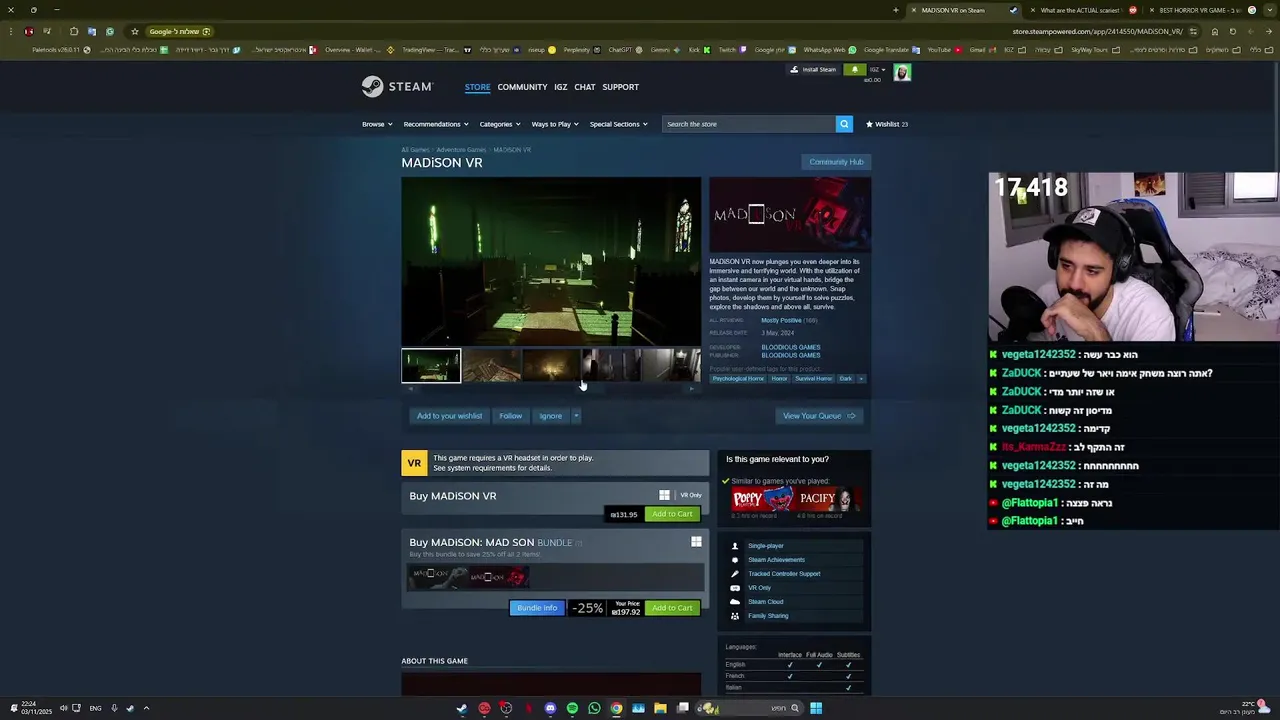Click Windows icon on MAD SON bundle
The width and height of the screenshot is (1280, 720).
coord(696,542)
